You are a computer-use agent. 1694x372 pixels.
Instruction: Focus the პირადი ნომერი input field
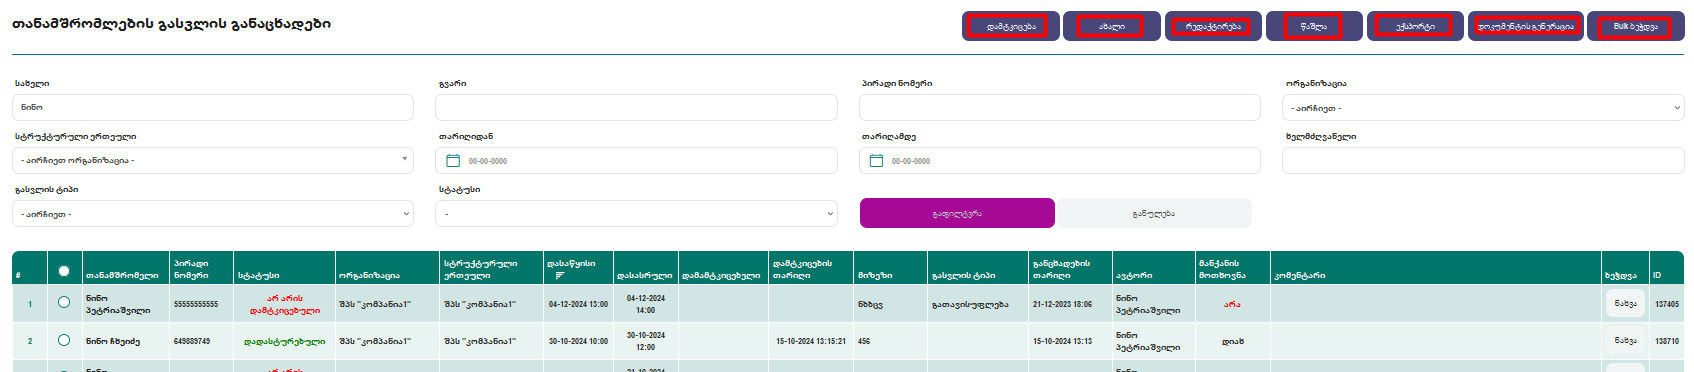[1060, 108]
